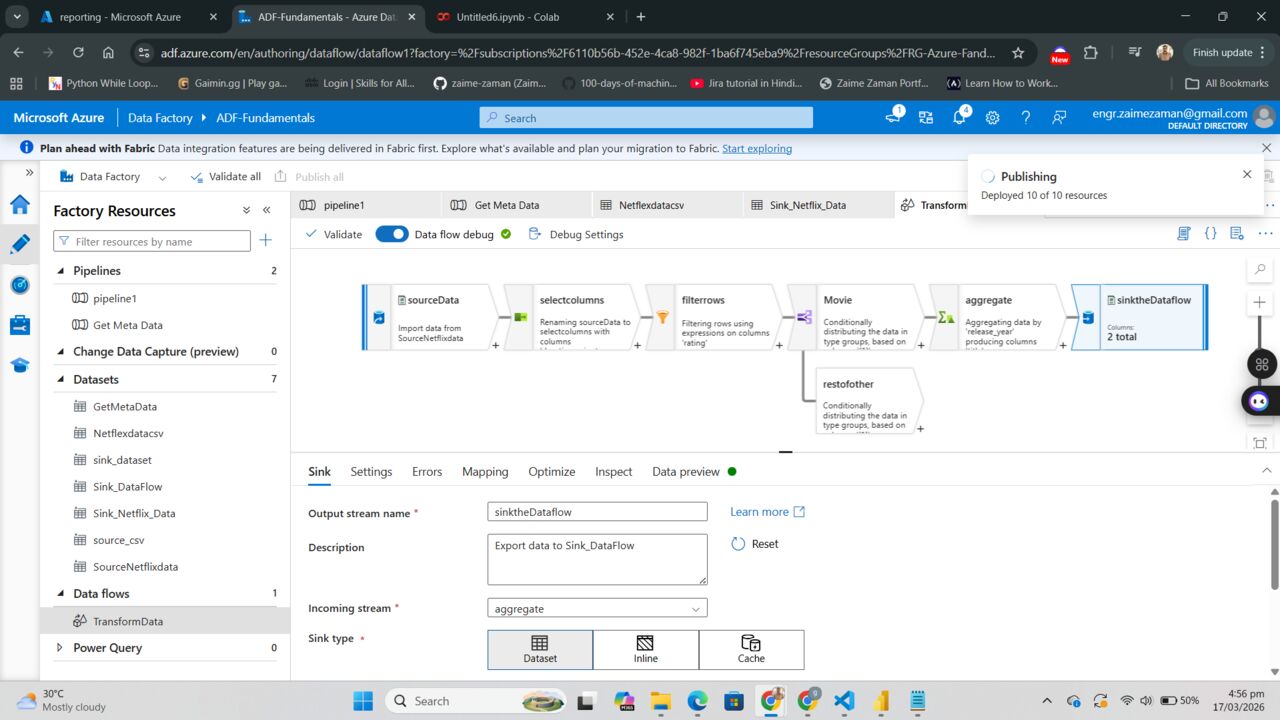Open the Home hub in left rail
Image resolution: width=1280 pixels, height=720 pixels.
(19, 205)
